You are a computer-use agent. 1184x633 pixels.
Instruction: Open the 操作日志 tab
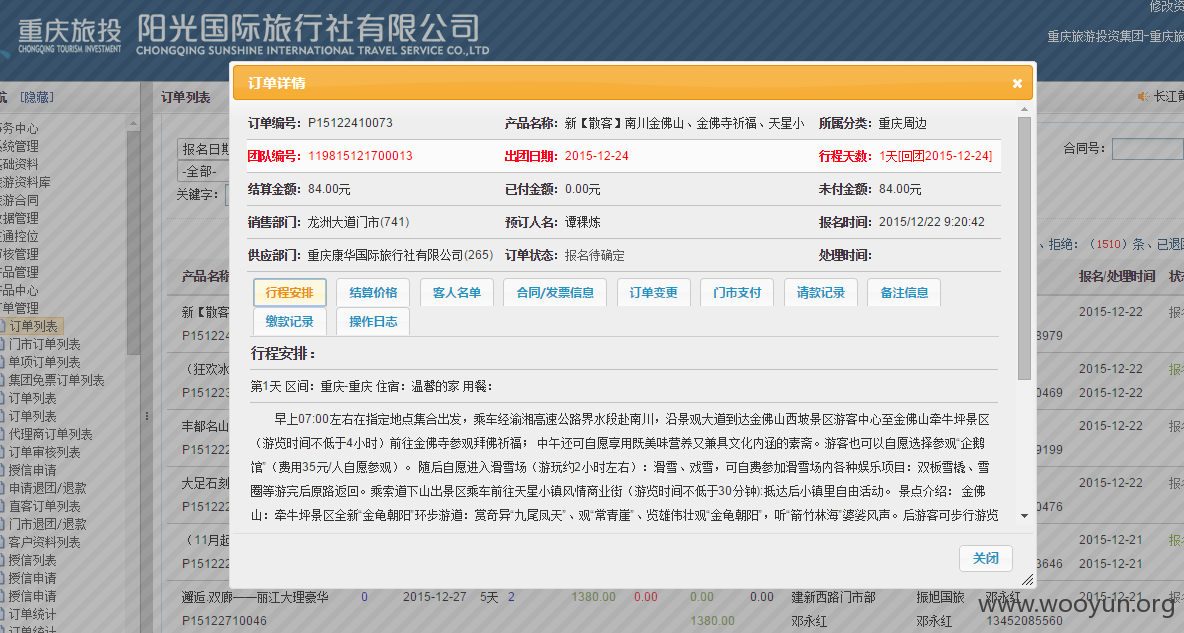[373, 321]
